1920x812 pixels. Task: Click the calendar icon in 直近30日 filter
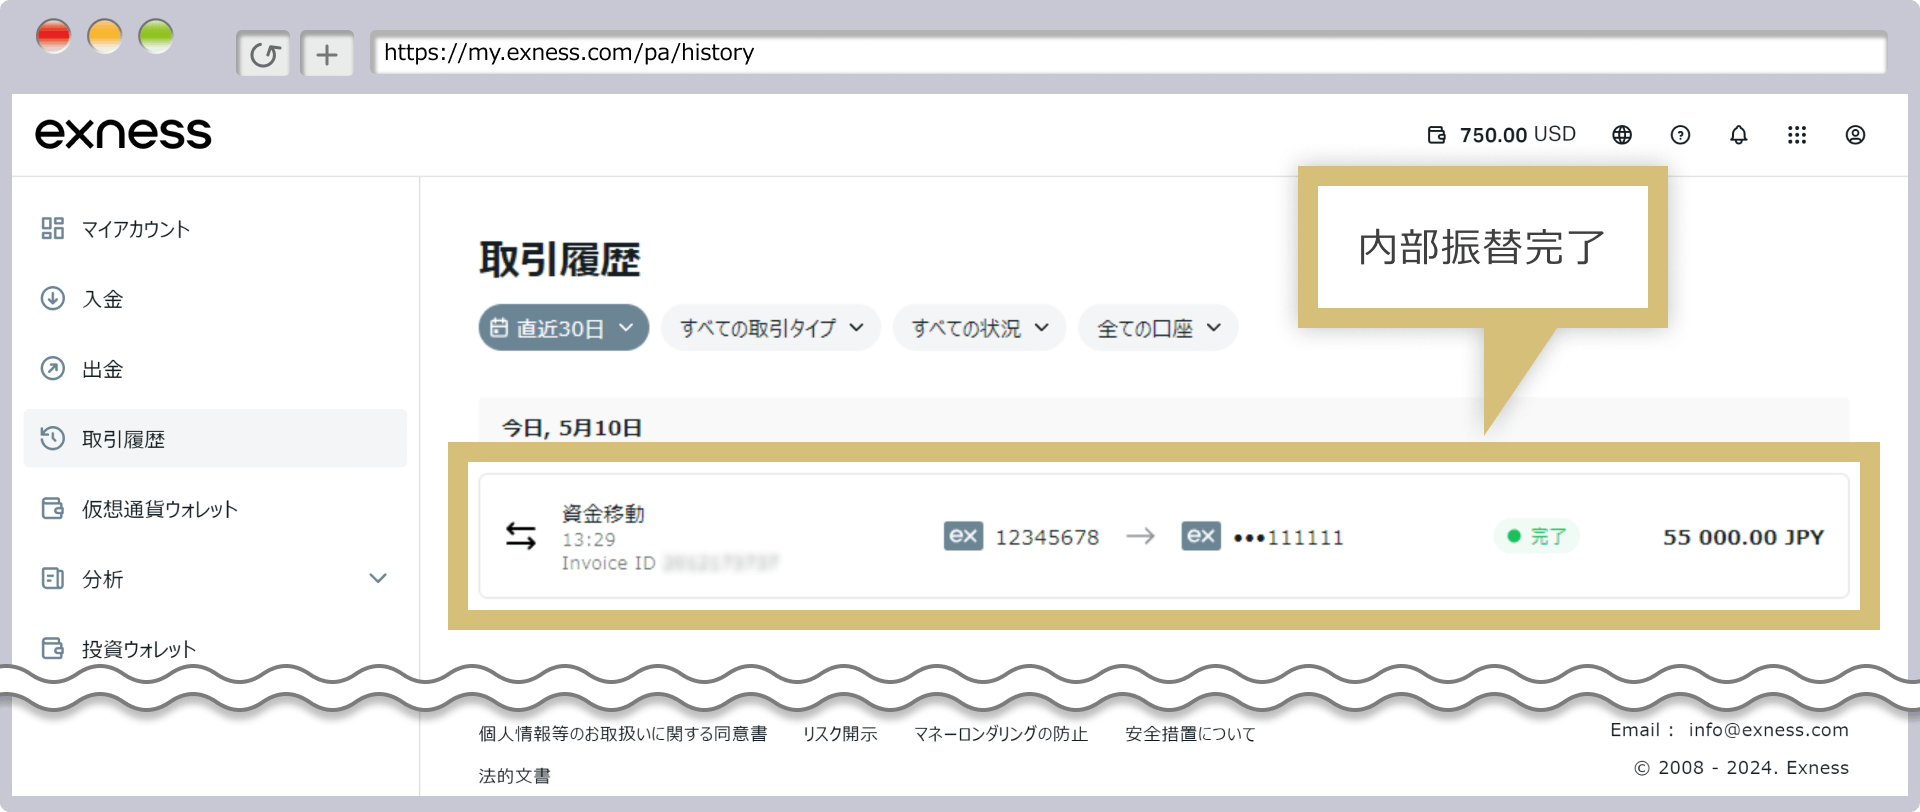(x=499, y=328)
